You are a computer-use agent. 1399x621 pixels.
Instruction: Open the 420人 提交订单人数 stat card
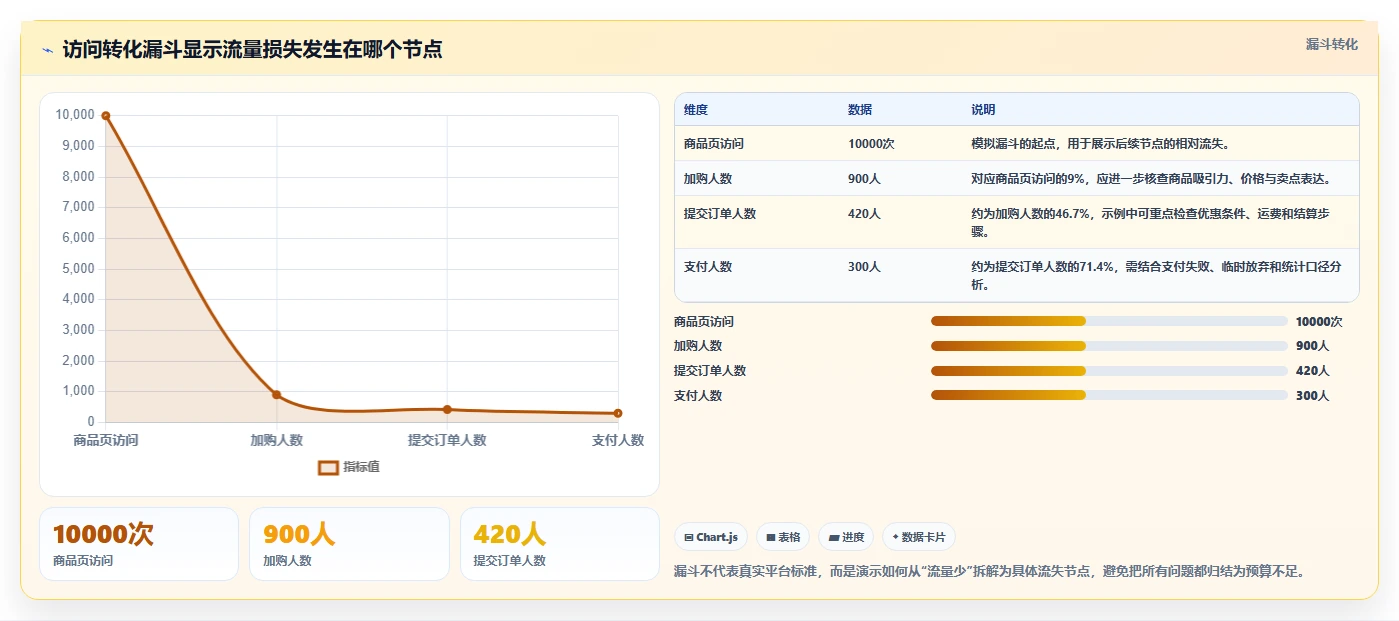point(560,544)
